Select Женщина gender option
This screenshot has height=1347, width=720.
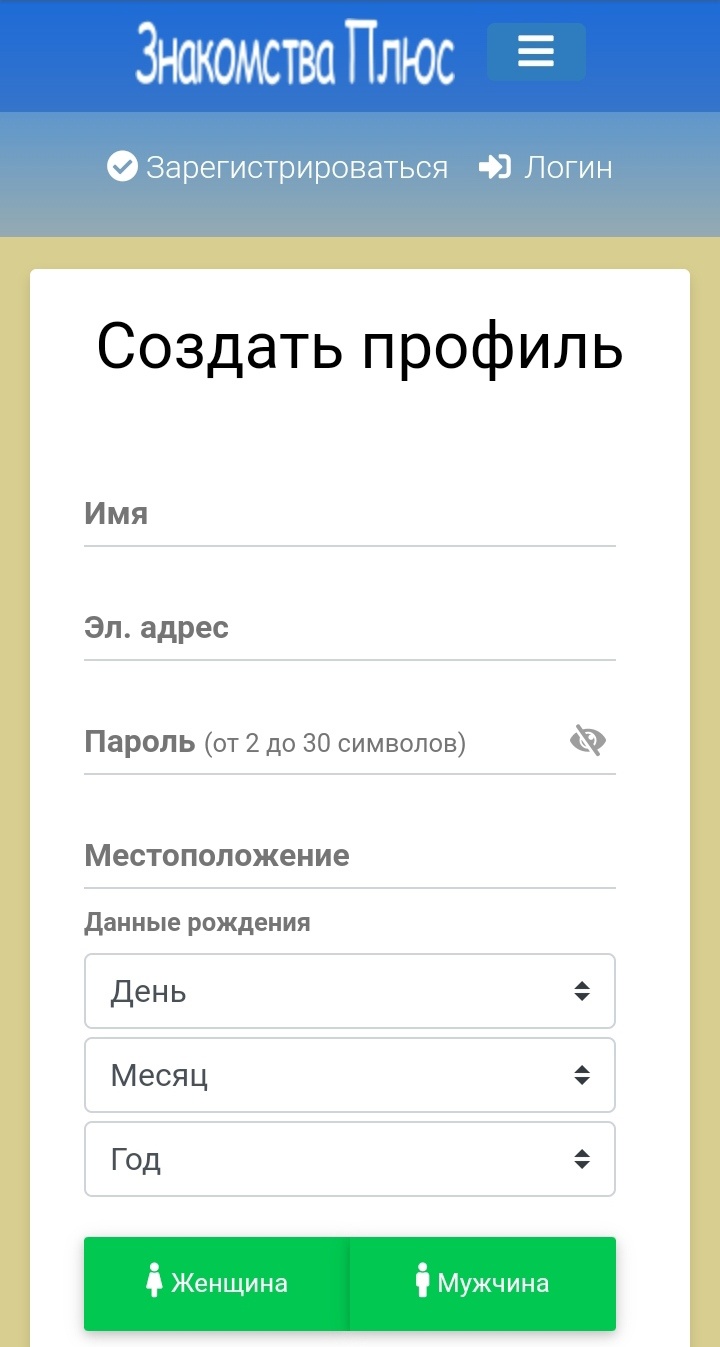pos(217,1284)
